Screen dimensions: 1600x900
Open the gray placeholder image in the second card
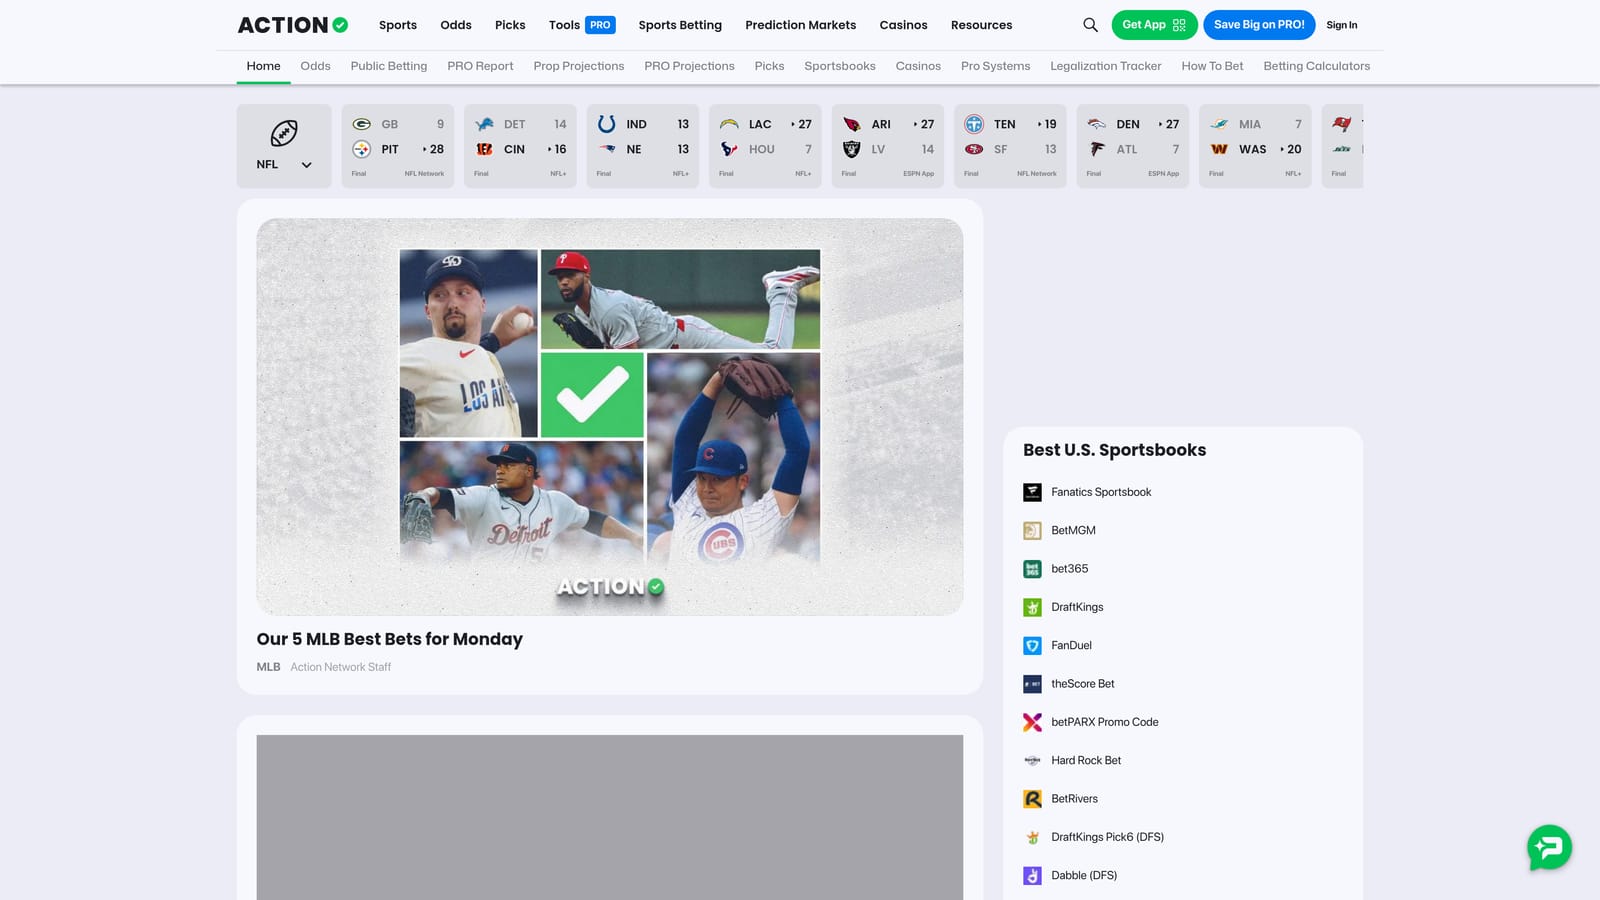click(x=610, y=818)
